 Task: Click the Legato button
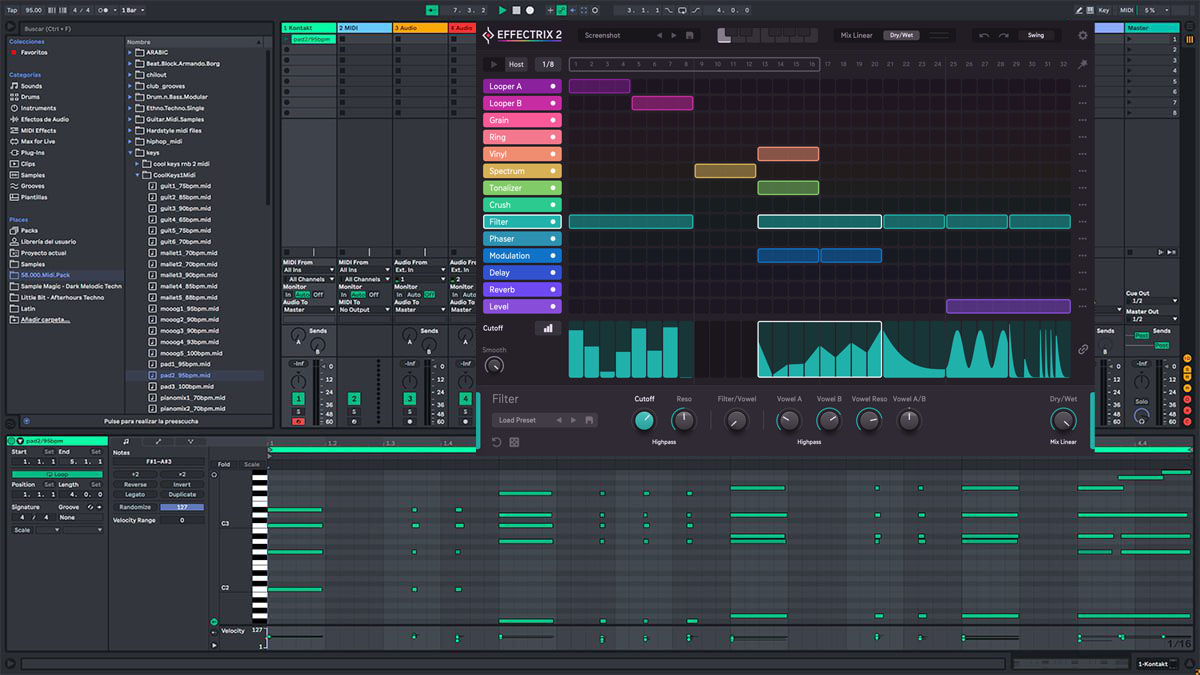[135, 495]
